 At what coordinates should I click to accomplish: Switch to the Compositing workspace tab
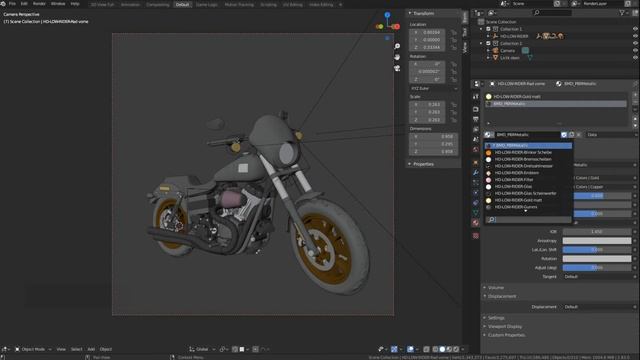tap(158, 4)
